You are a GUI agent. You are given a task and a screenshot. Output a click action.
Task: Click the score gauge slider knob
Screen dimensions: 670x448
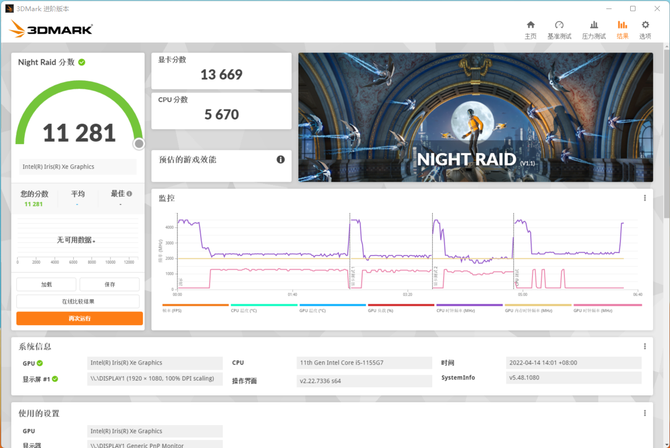pos(139,144)
